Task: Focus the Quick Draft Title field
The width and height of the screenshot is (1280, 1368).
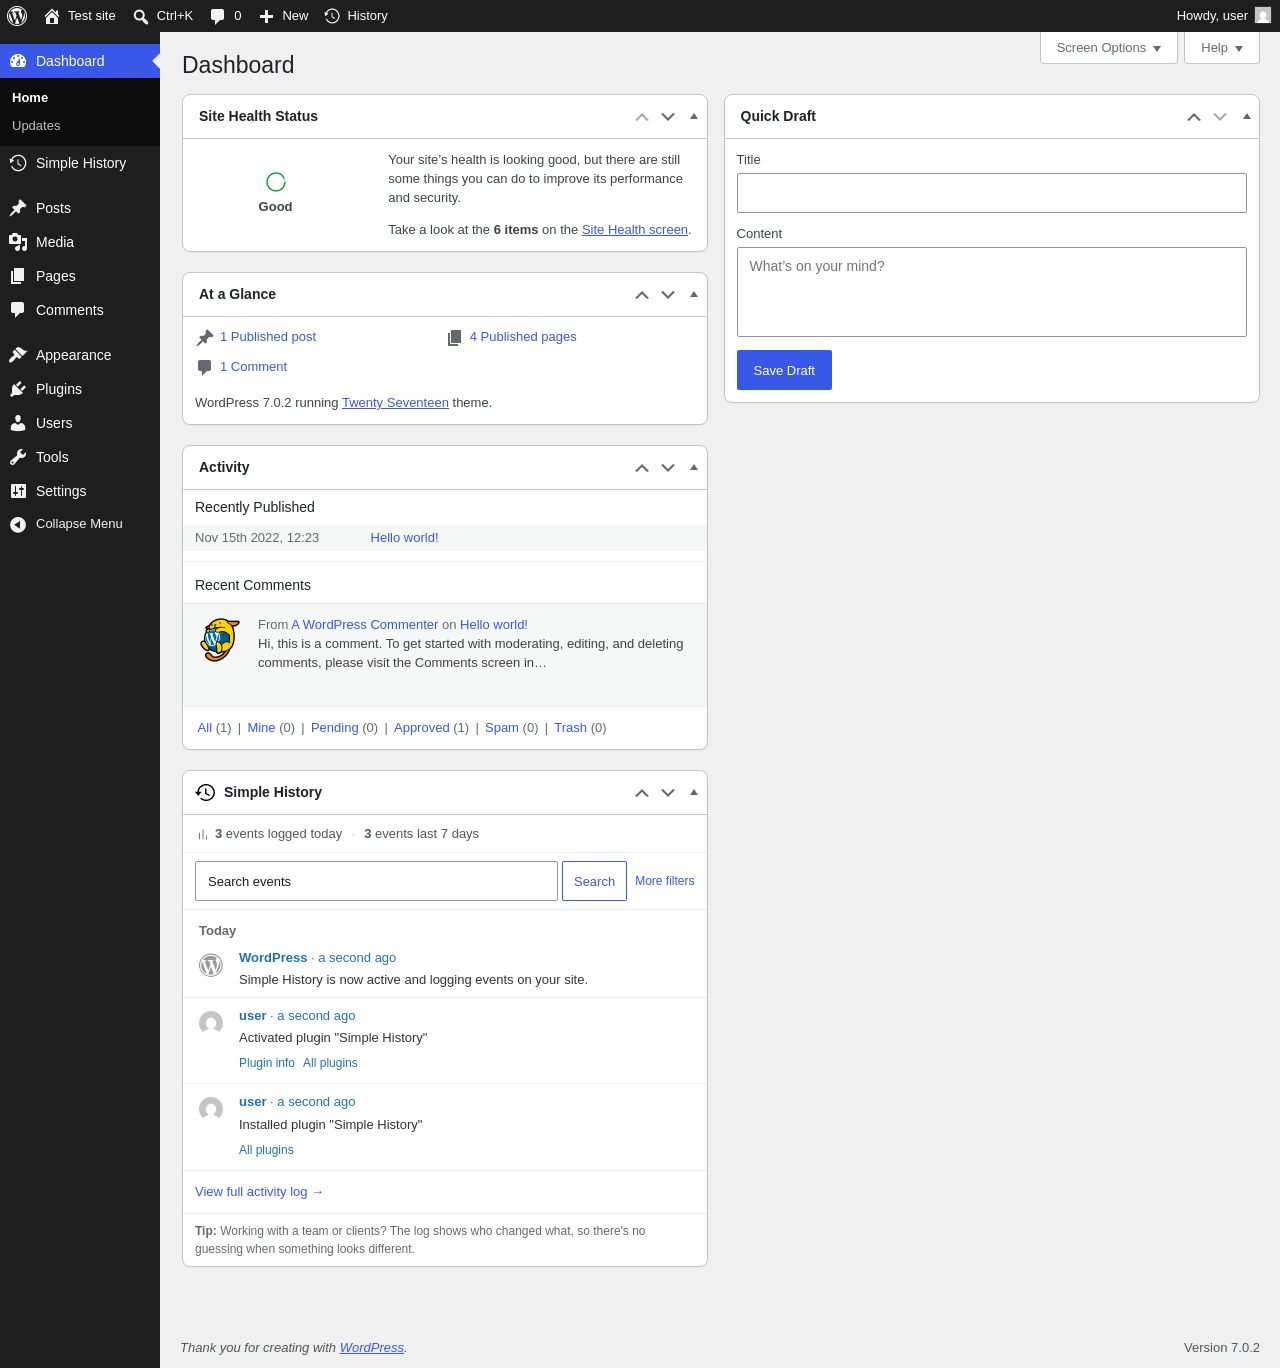Action: [992, 193]
